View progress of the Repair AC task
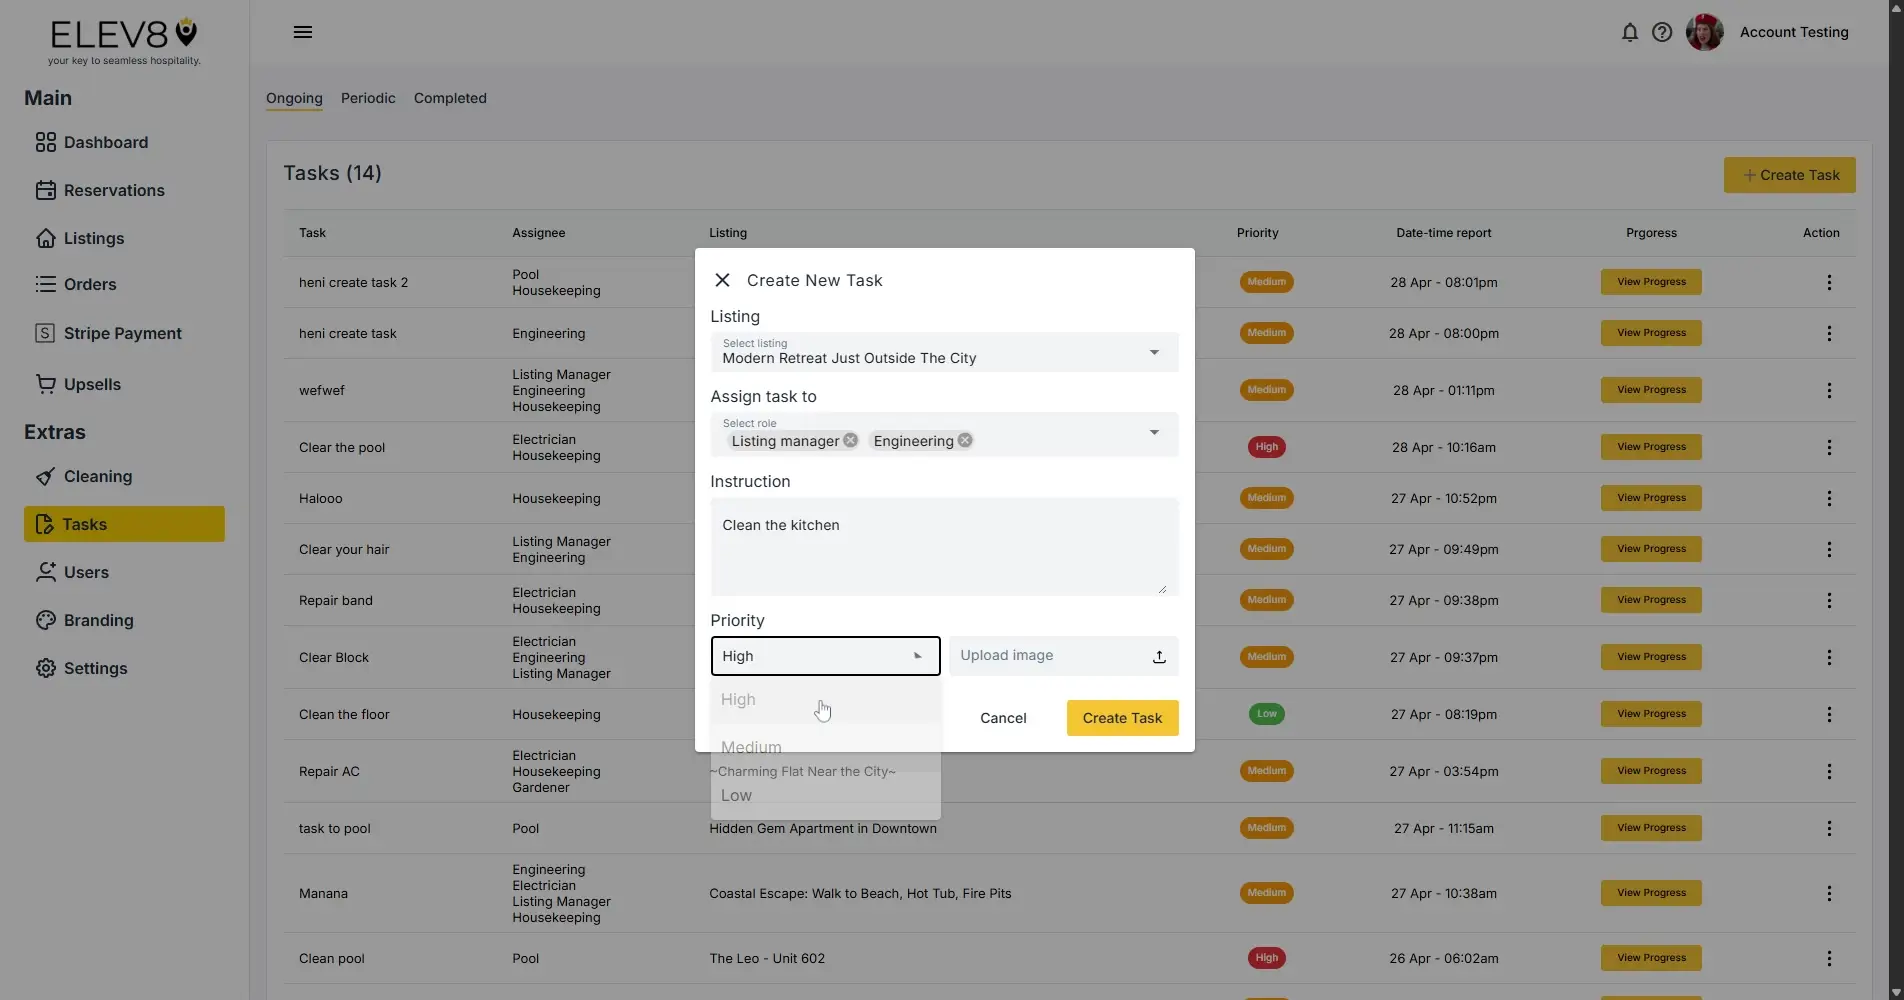1904x1000 pixels. (x=1650, y=770)
